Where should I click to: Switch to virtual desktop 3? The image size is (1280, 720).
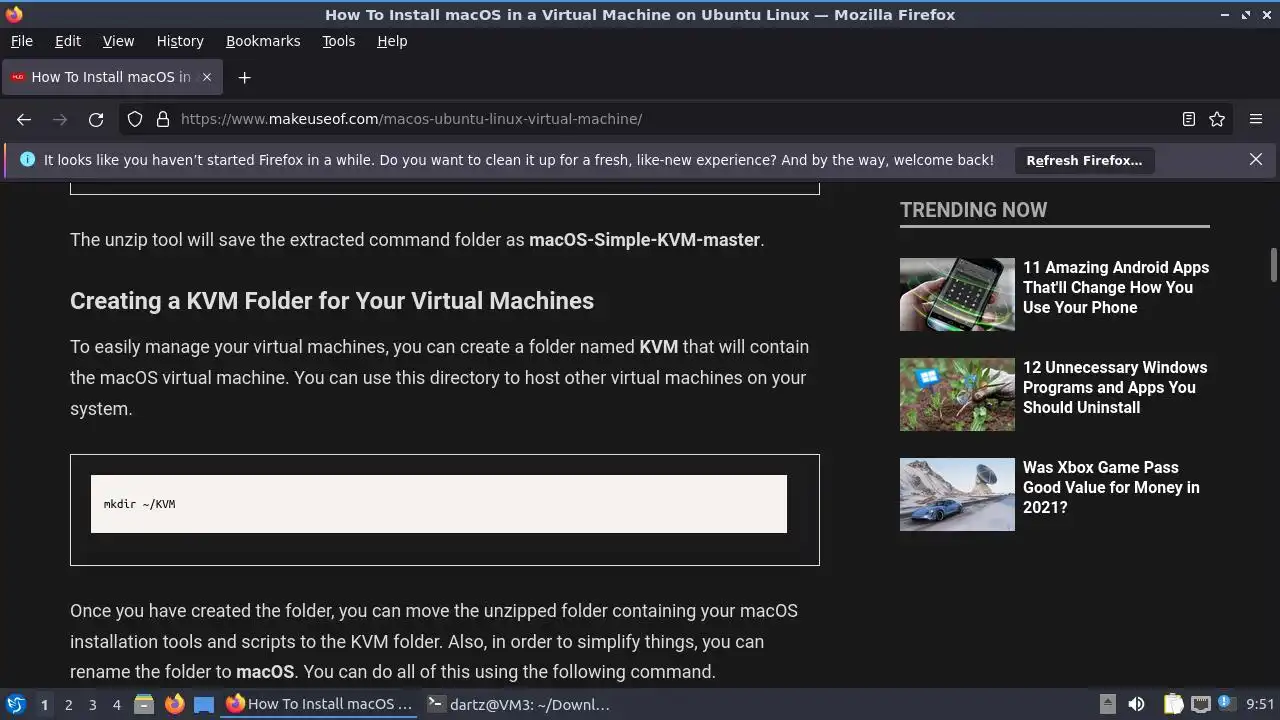[x=92, y=705]
